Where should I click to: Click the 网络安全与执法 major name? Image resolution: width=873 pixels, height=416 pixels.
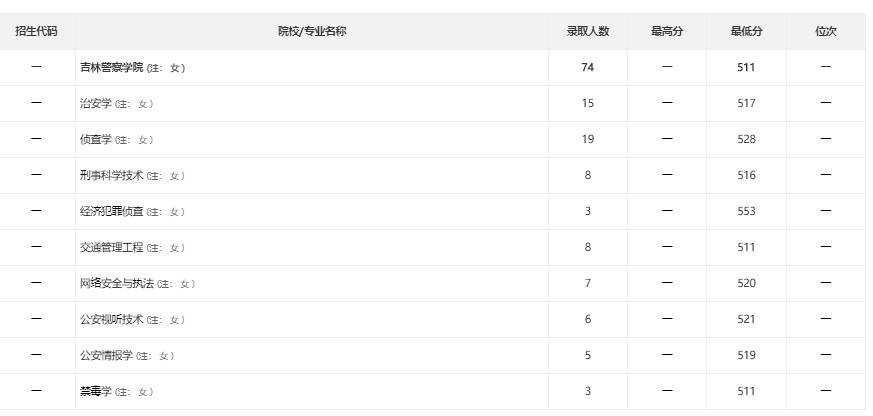click(x=117, y=283)
